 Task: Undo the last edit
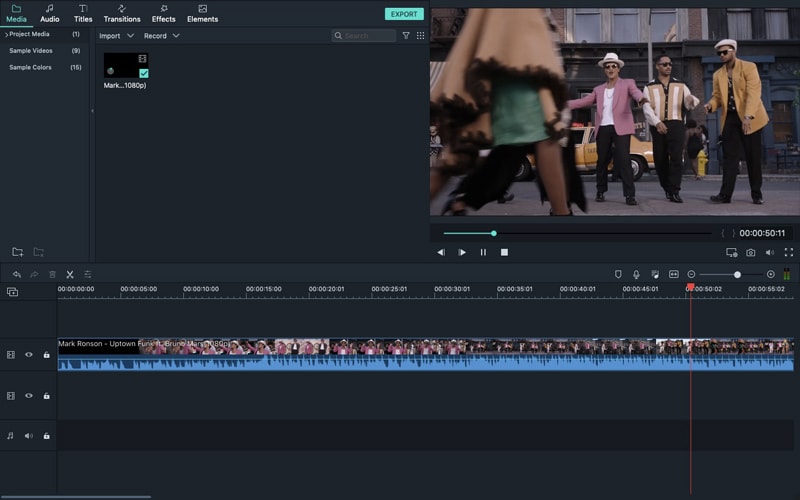click(17, 274)
